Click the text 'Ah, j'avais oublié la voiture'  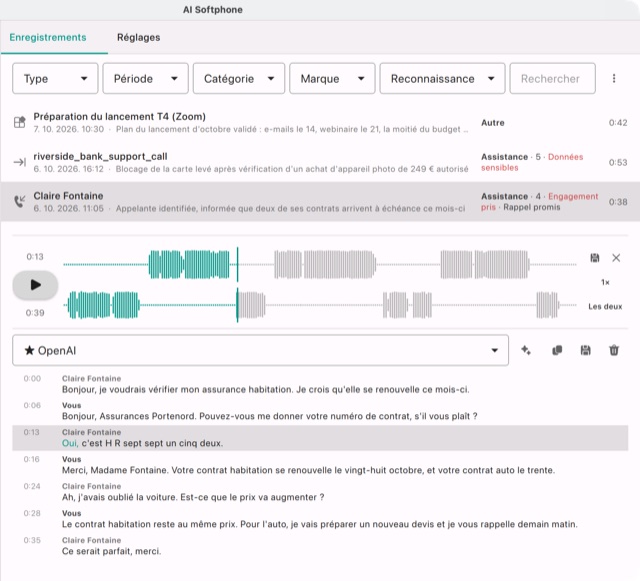point(119,497)
